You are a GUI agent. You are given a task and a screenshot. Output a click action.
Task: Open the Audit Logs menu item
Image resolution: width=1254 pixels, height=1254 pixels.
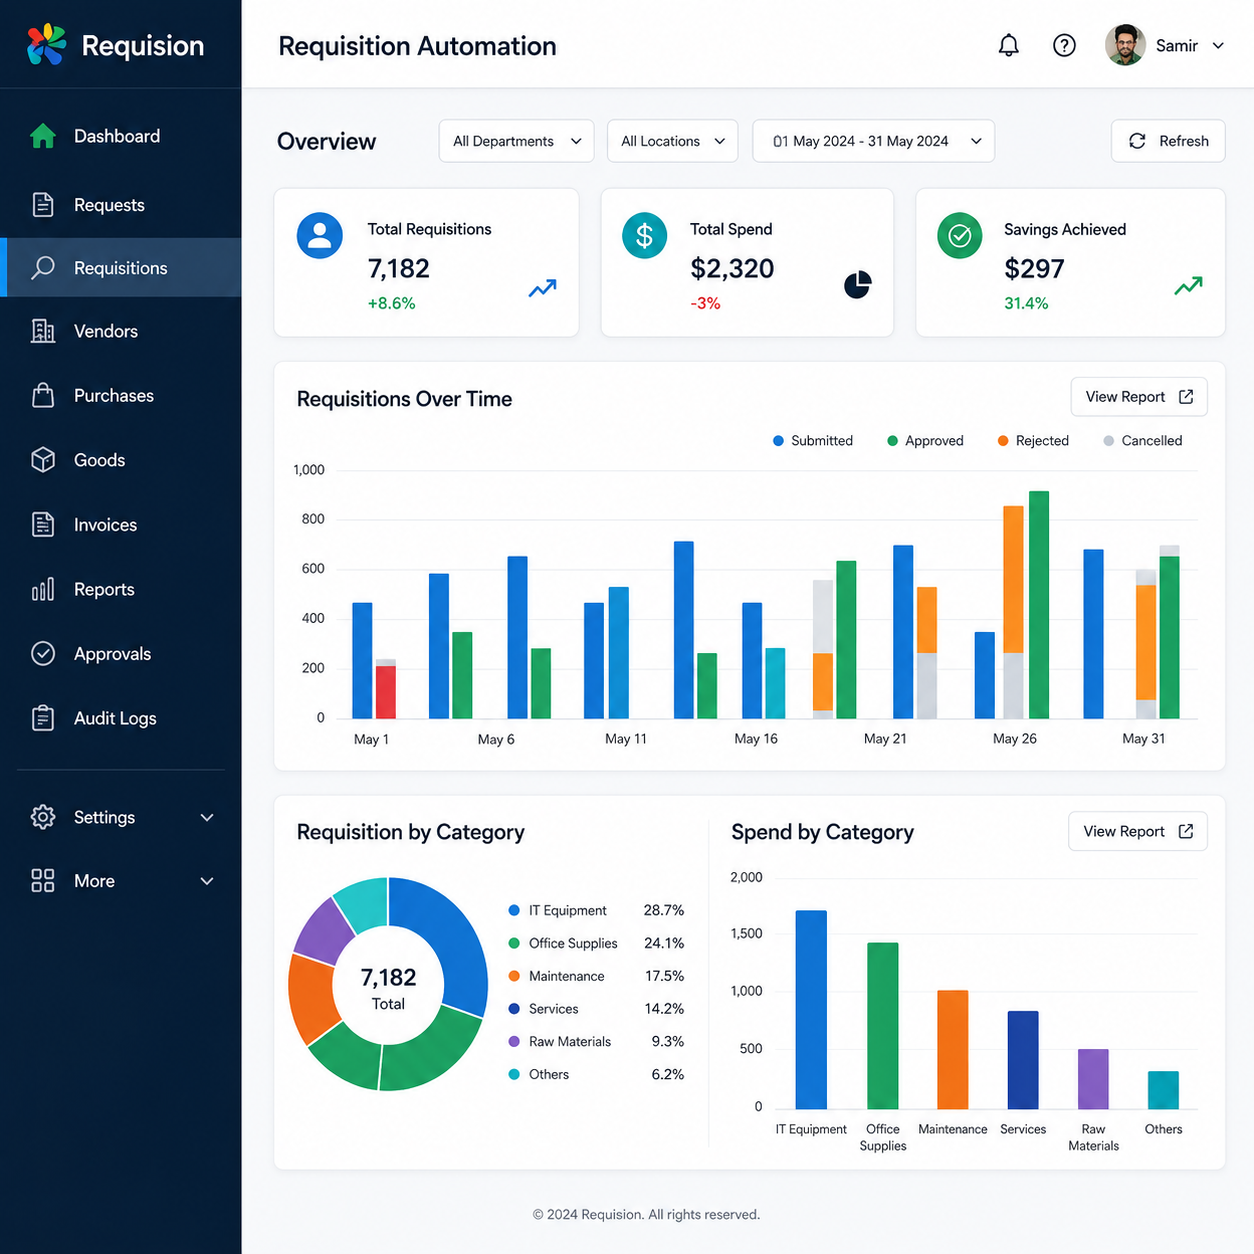120,718
